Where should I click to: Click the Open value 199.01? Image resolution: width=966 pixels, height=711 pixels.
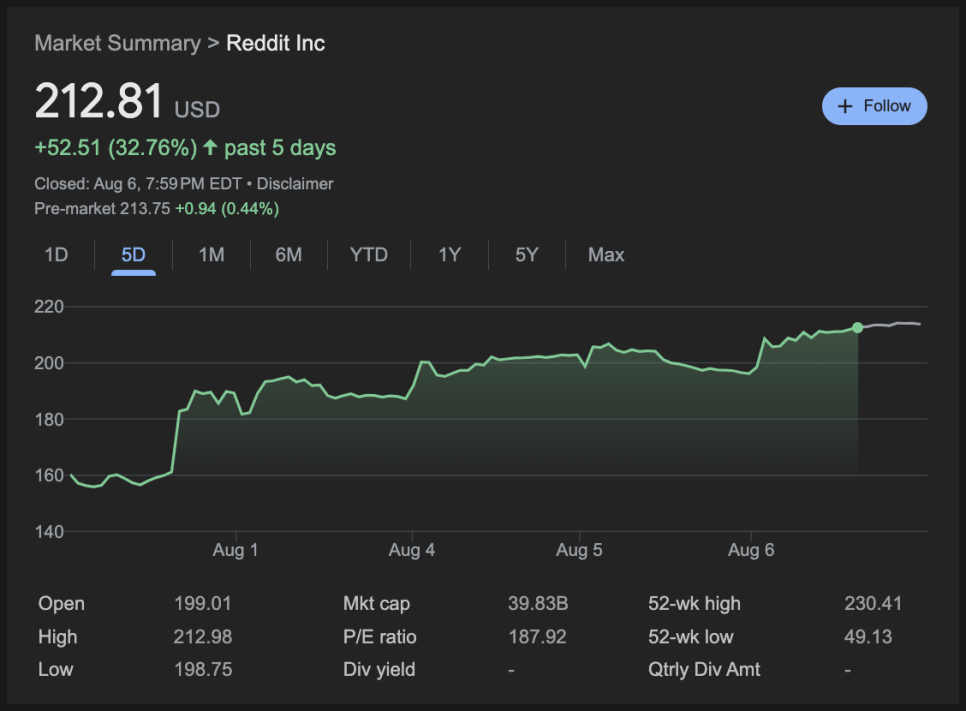(203, 603)
